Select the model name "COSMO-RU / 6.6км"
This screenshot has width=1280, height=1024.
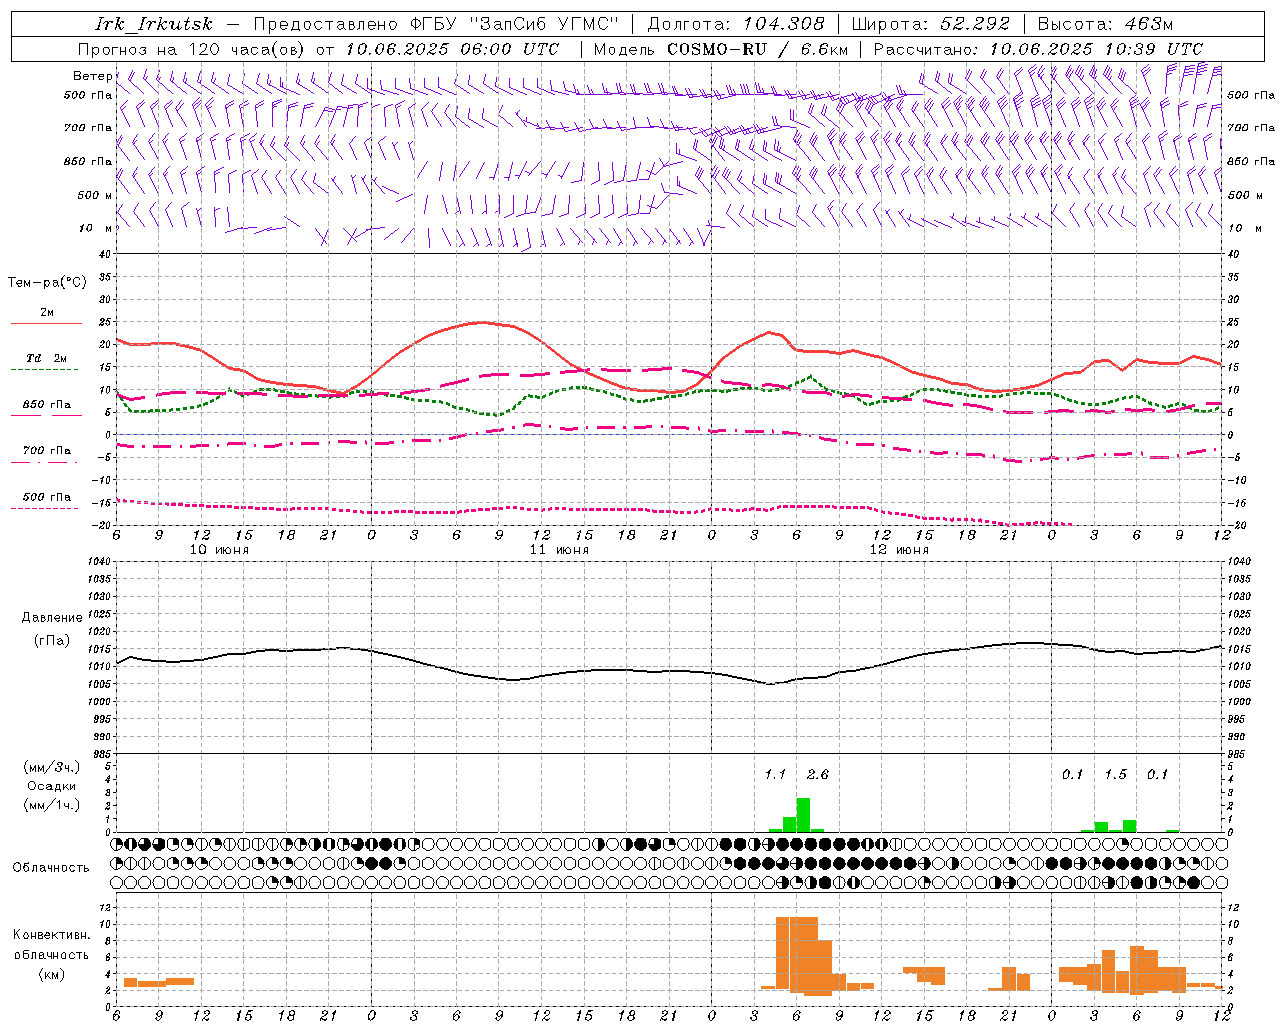757,49
